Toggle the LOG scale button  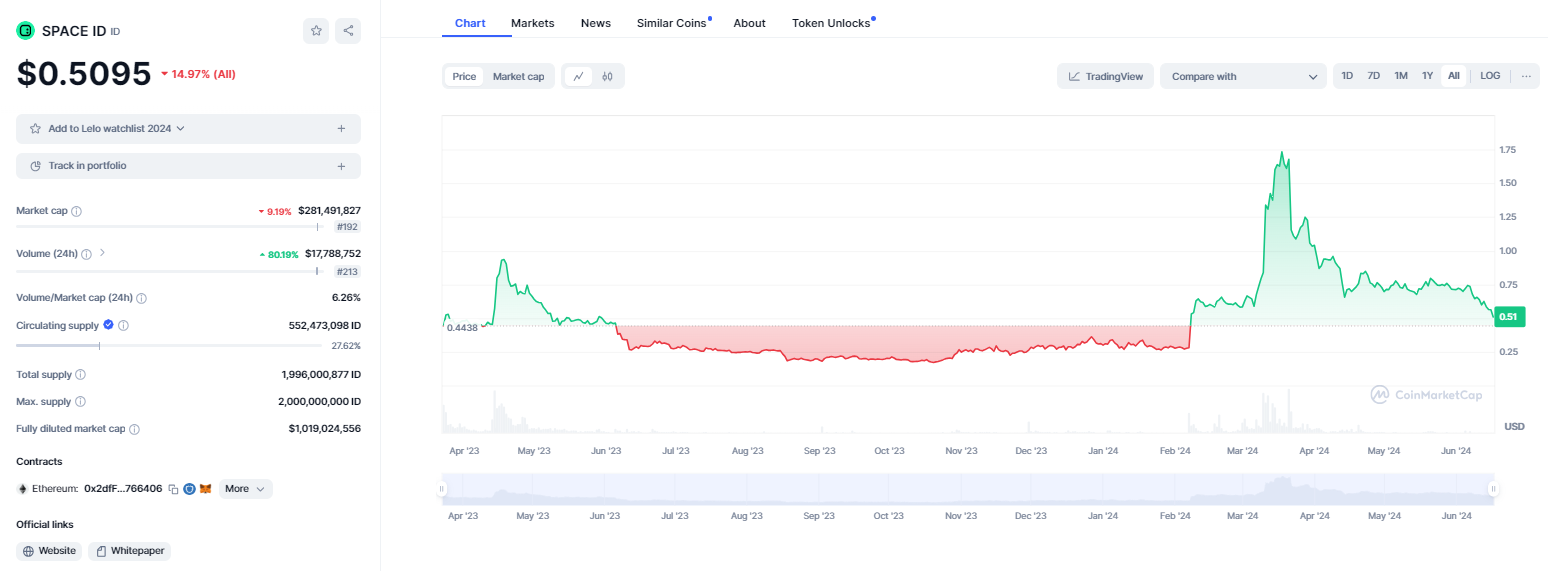click(x=1490, y=76)
